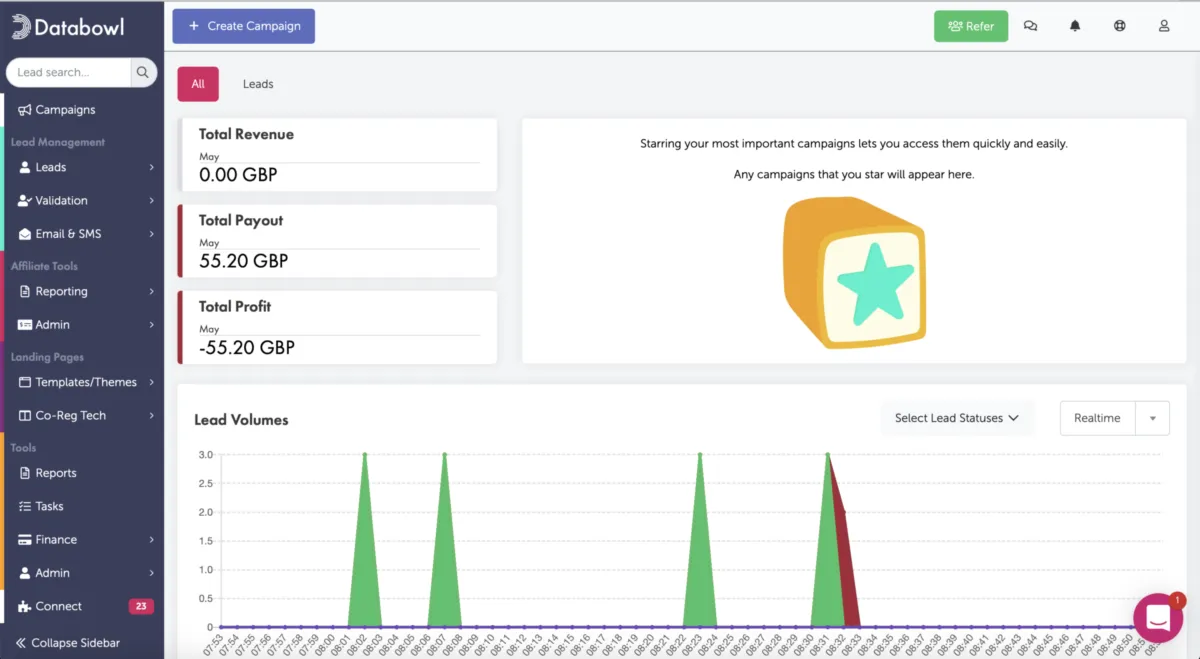Viewport: 1200px width, 659px height.
Task: Select the All tab
Action: (x=198, y=84)
